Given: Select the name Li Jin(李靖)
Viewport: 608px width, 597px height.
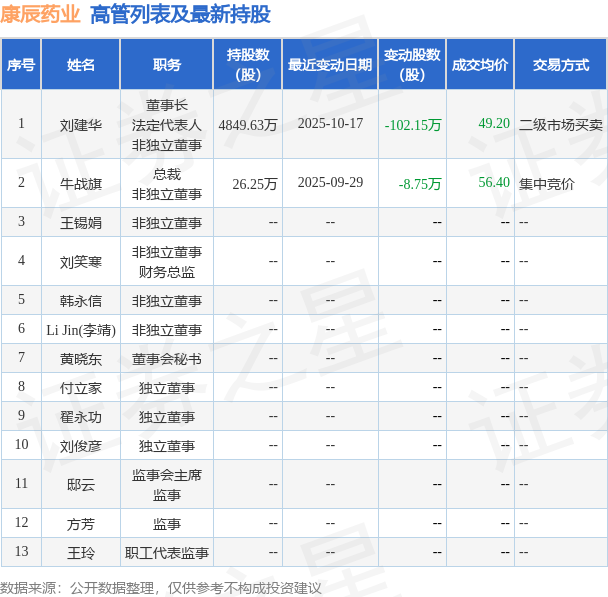Looking at the screenshot, I should 81,330.
